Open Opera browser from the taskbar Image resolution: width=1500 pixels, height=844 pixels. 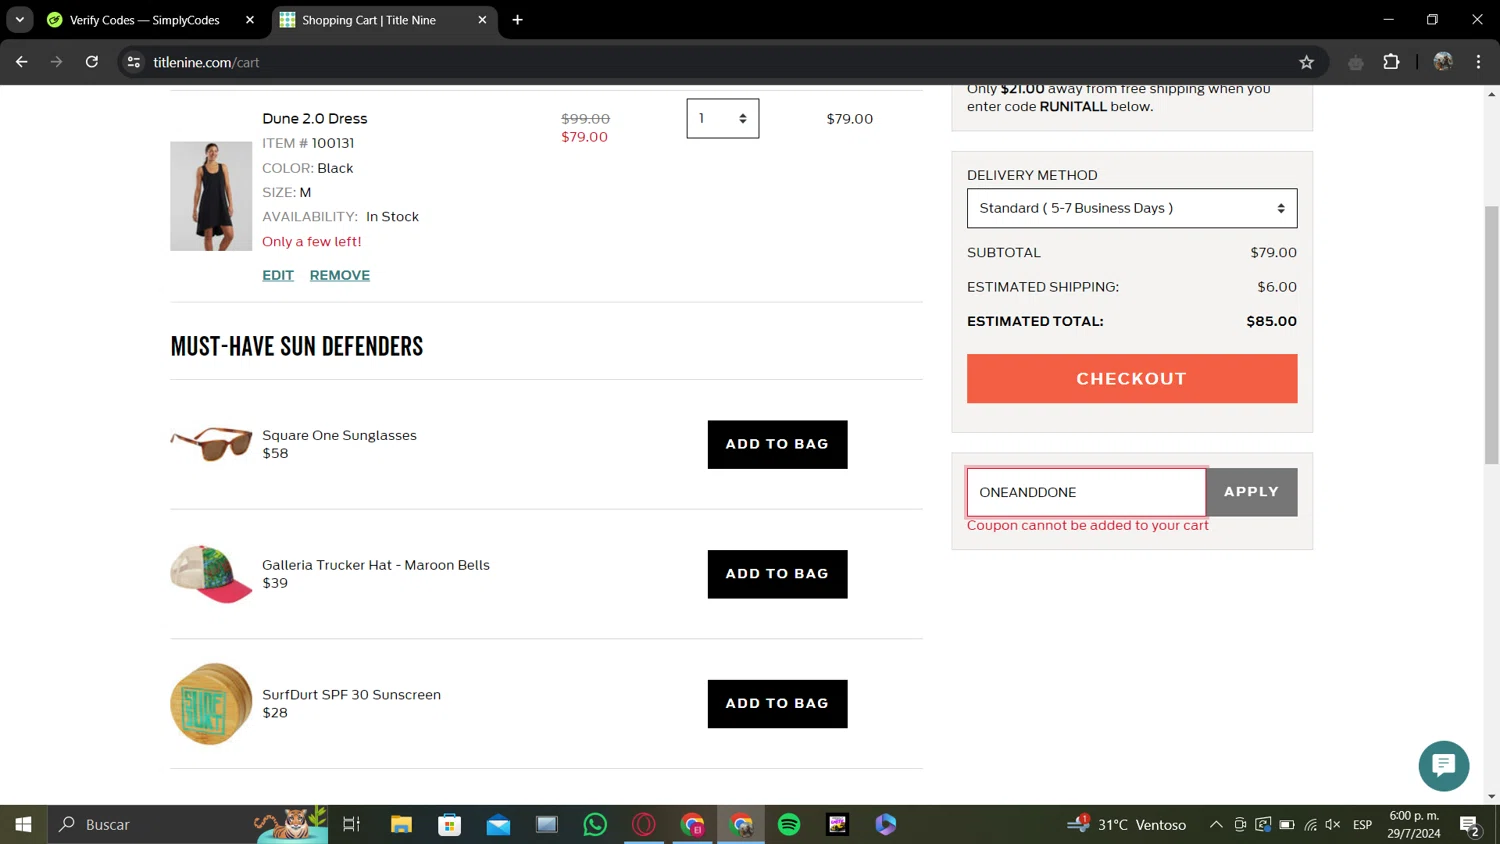644,824
